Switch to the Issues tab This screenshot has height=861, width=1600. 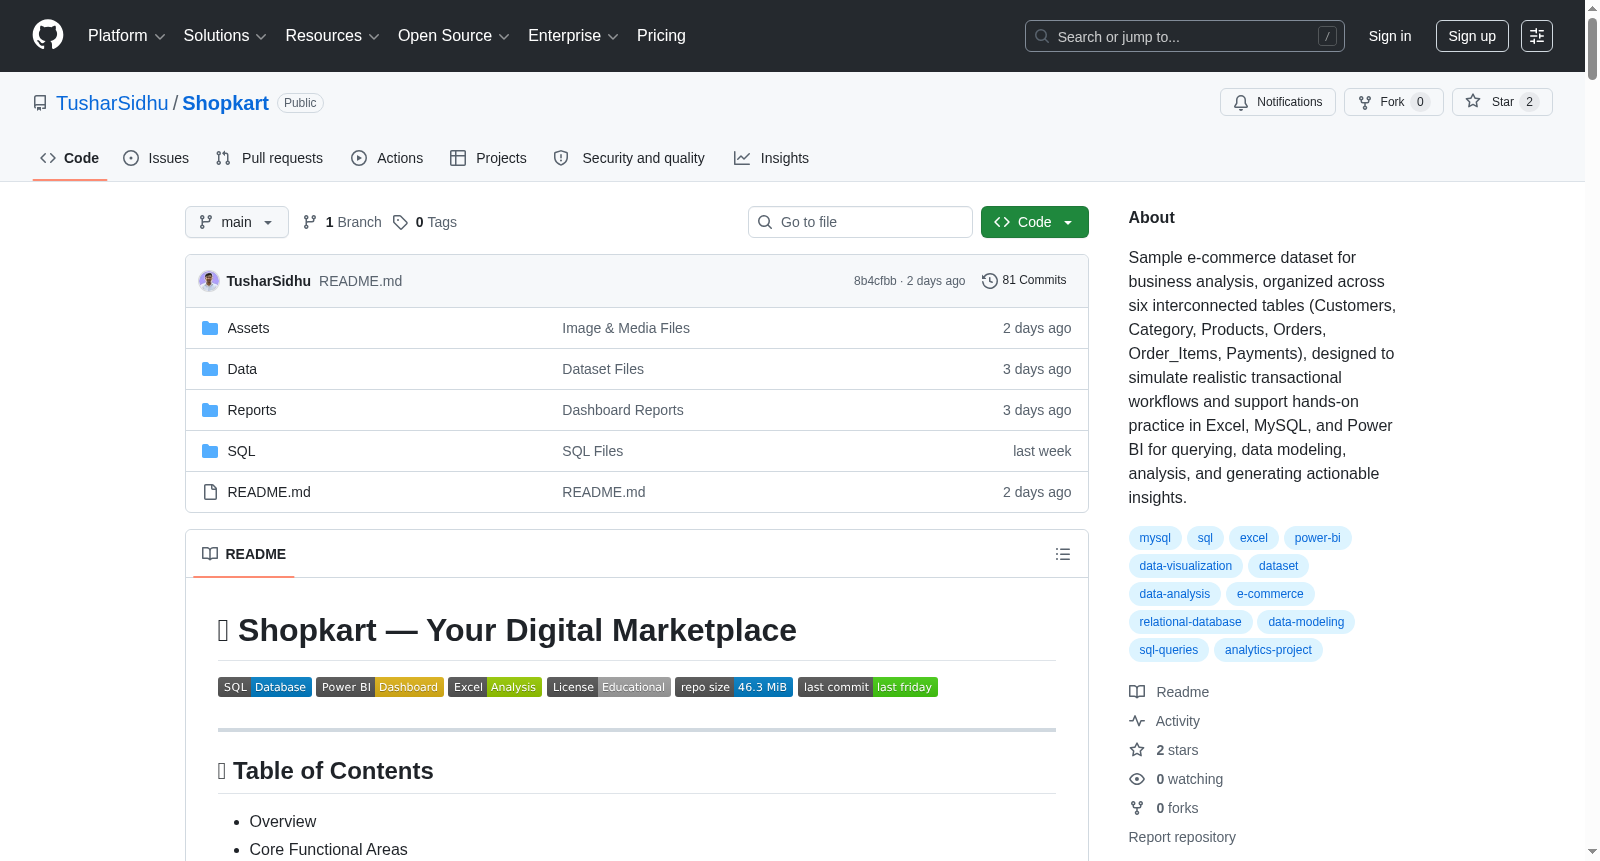click(x=156, y=158)
